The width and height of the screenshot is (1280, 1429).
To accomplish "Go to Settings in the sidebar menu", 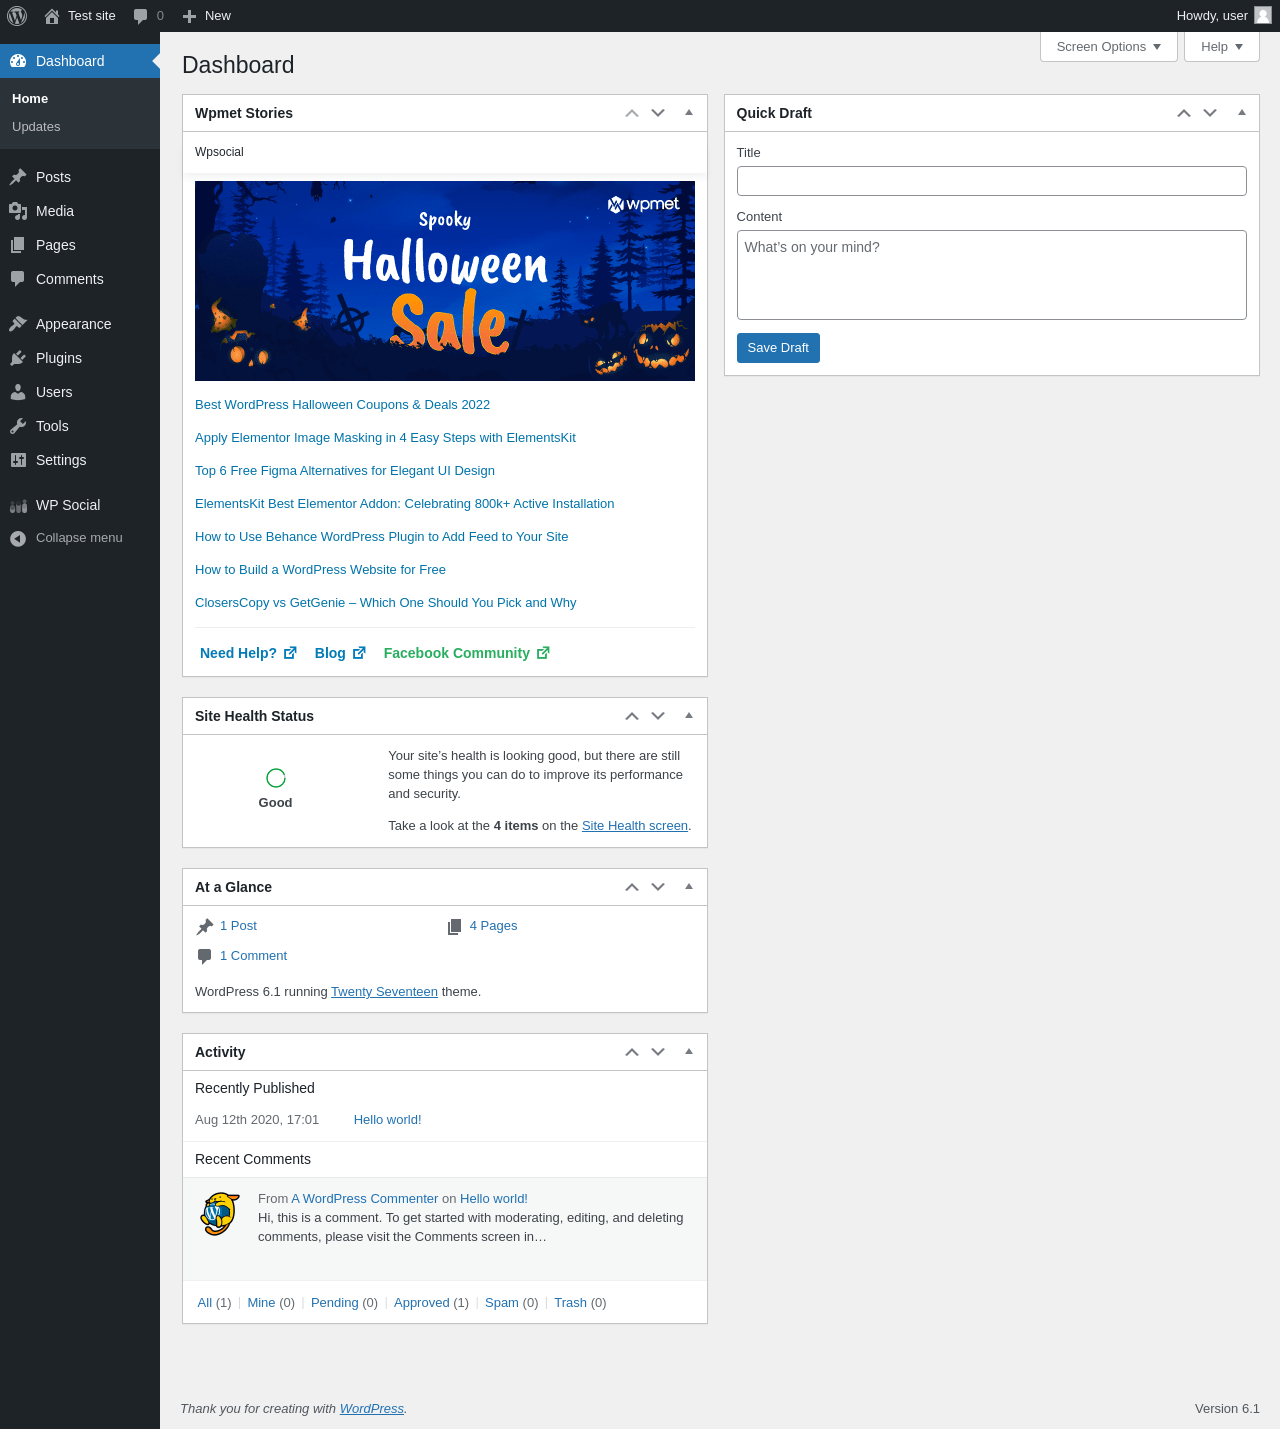I will tap(61, 460).
